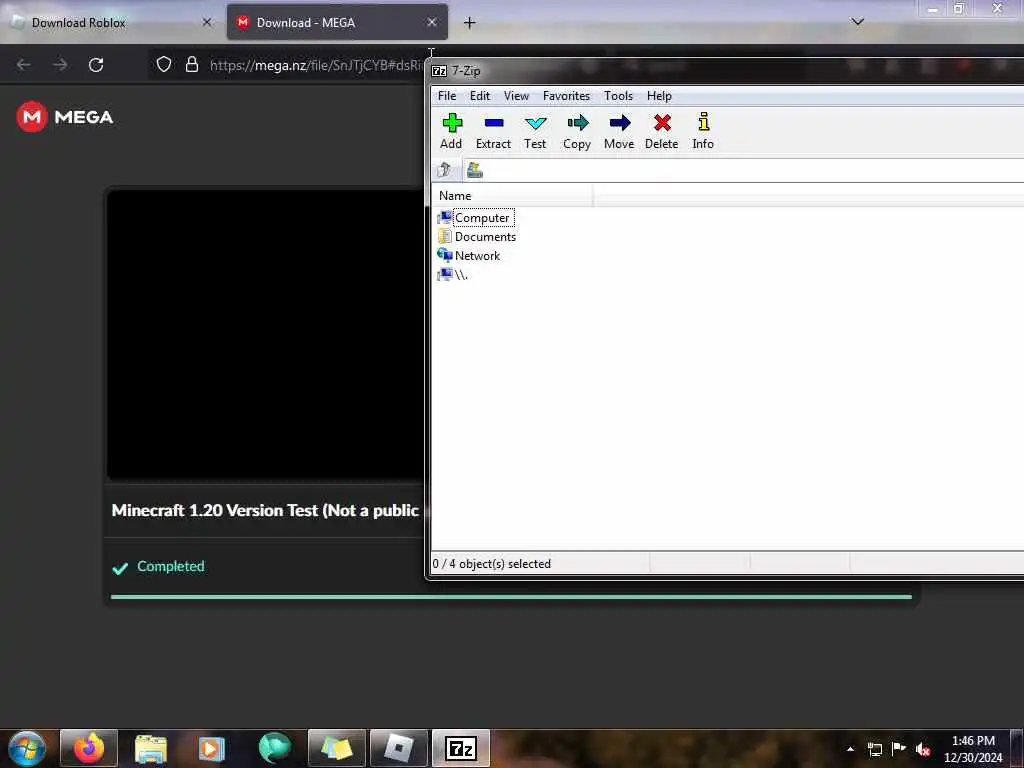Viewport: 1024px width, 768px height.
Task: Open the File menu in 7-Zip
Action: [447, 96]
